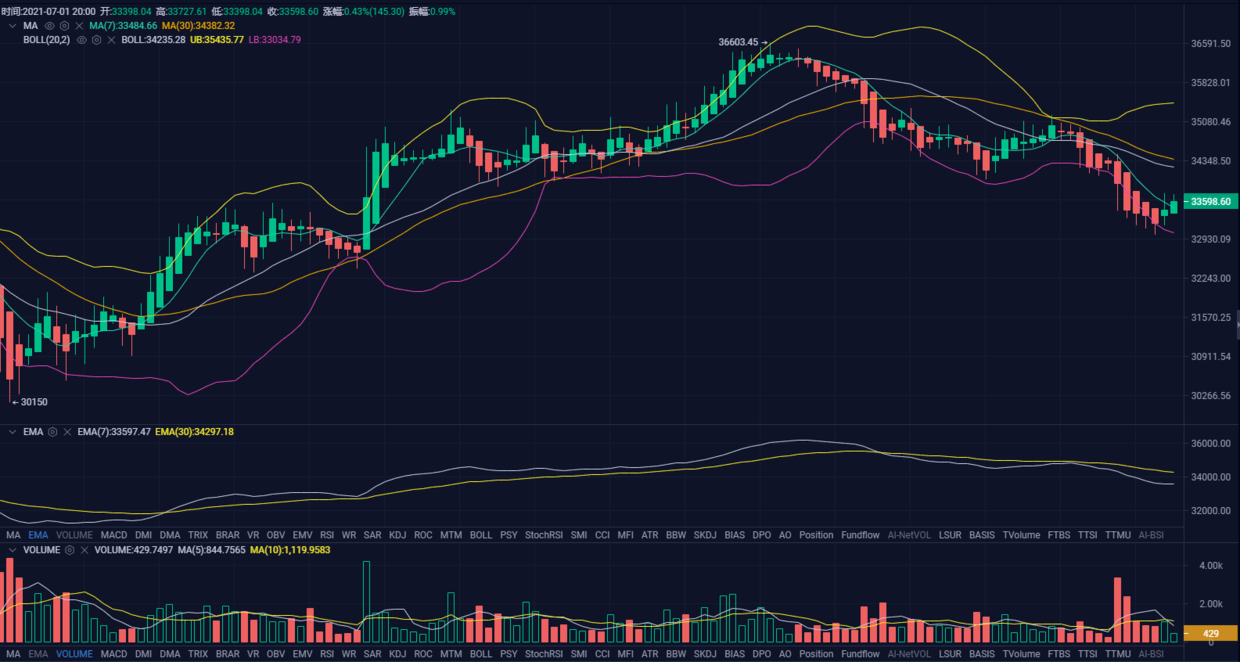Select BOLL in the EMA panel indicator row
Screen dimensions: 1240x662
pyautogui.click(x=480, y=535)
